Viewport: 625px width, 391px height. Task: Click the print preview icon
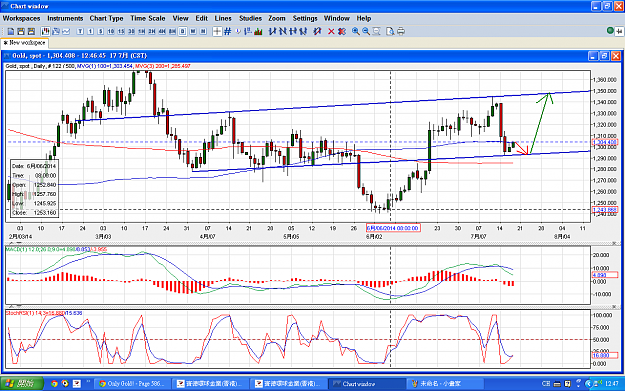[x=390, y=31]
